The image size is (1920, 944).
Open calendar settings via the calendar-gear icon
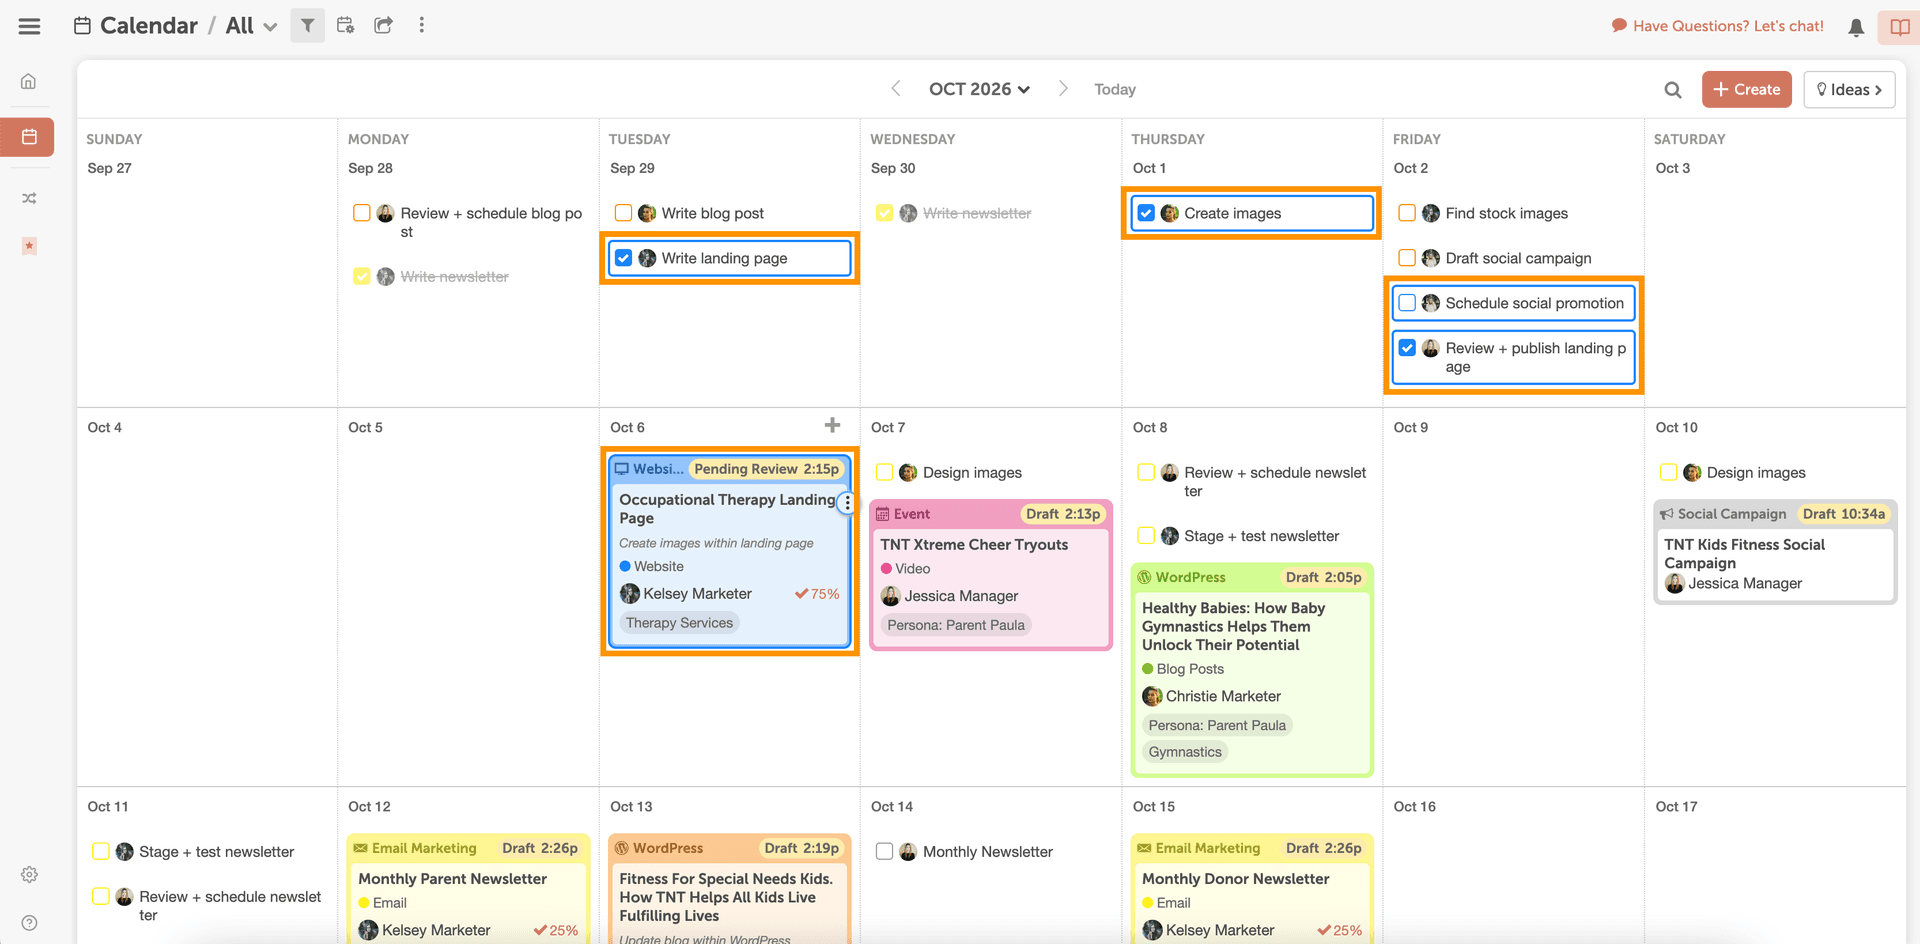345,25
